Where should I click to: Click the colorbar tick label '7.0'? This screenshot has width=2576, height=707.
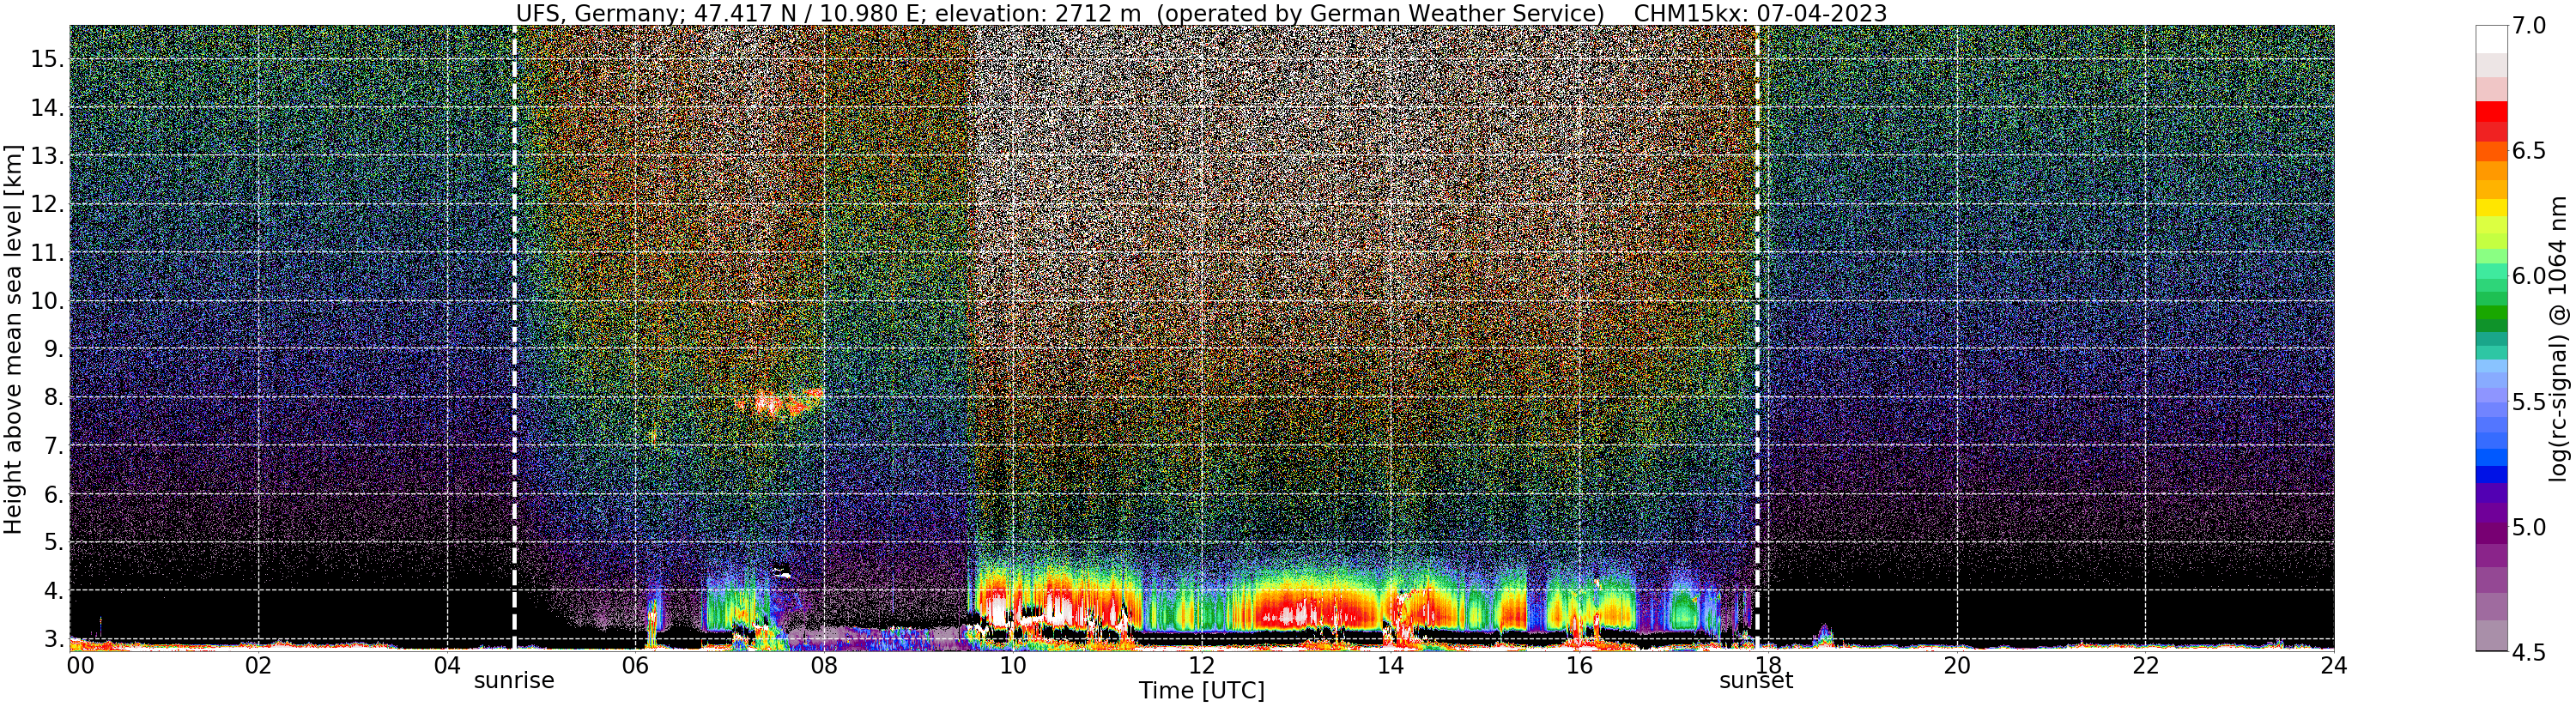pos(2529,26)
